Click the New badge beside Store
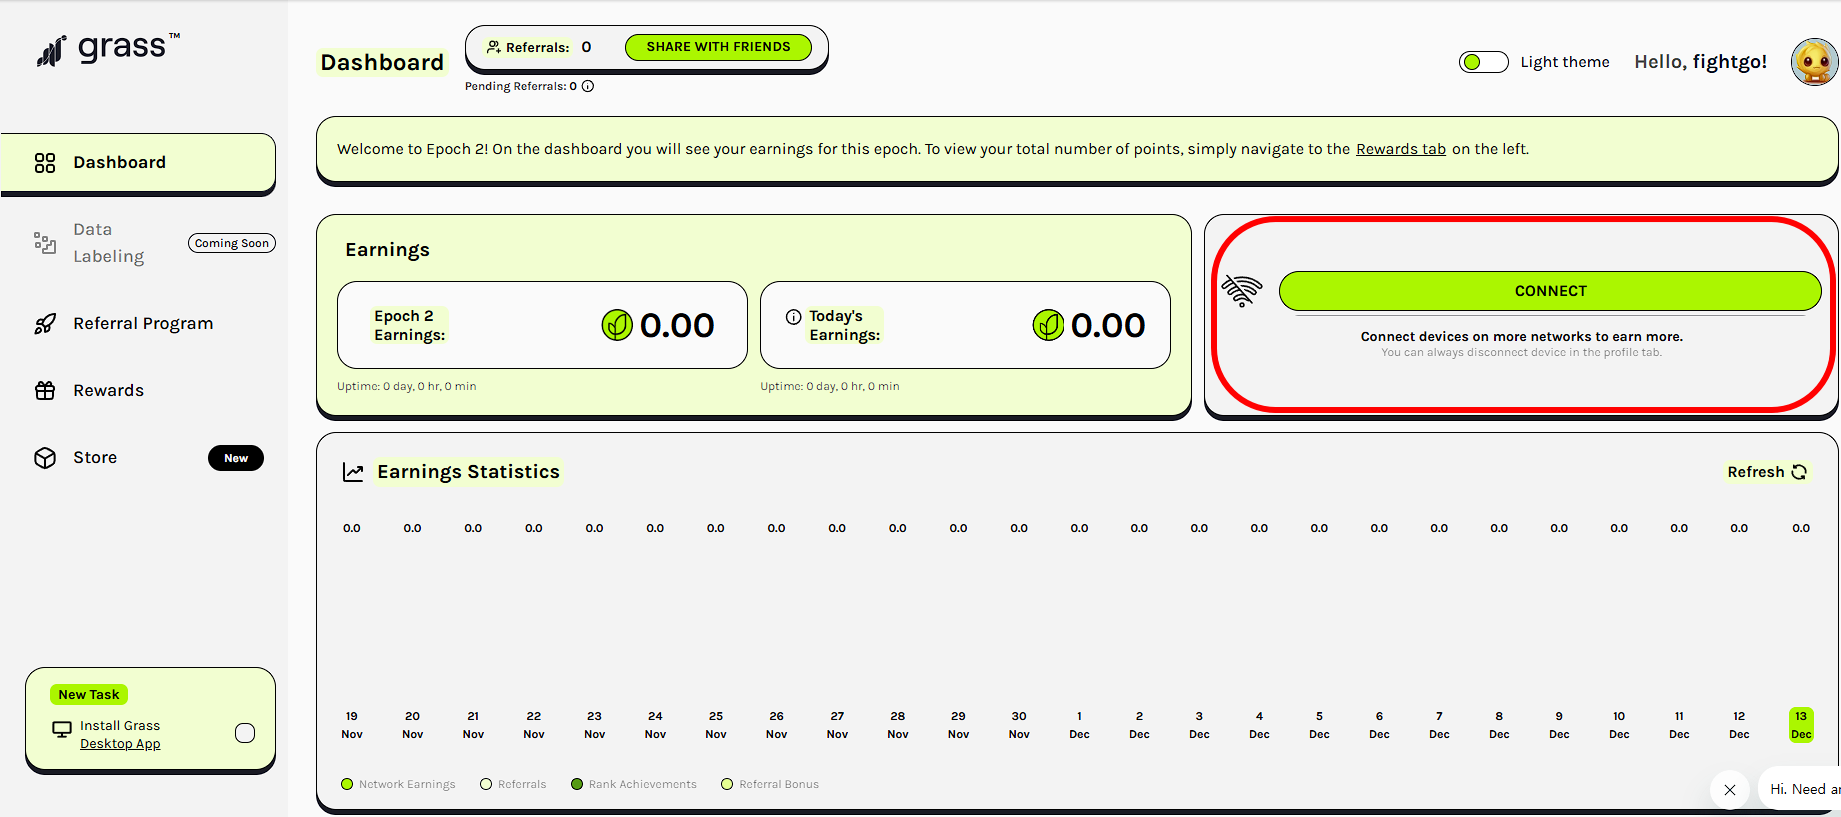Screen dimensions: 1841x817 pyautogui.click(x=236, y=458)
